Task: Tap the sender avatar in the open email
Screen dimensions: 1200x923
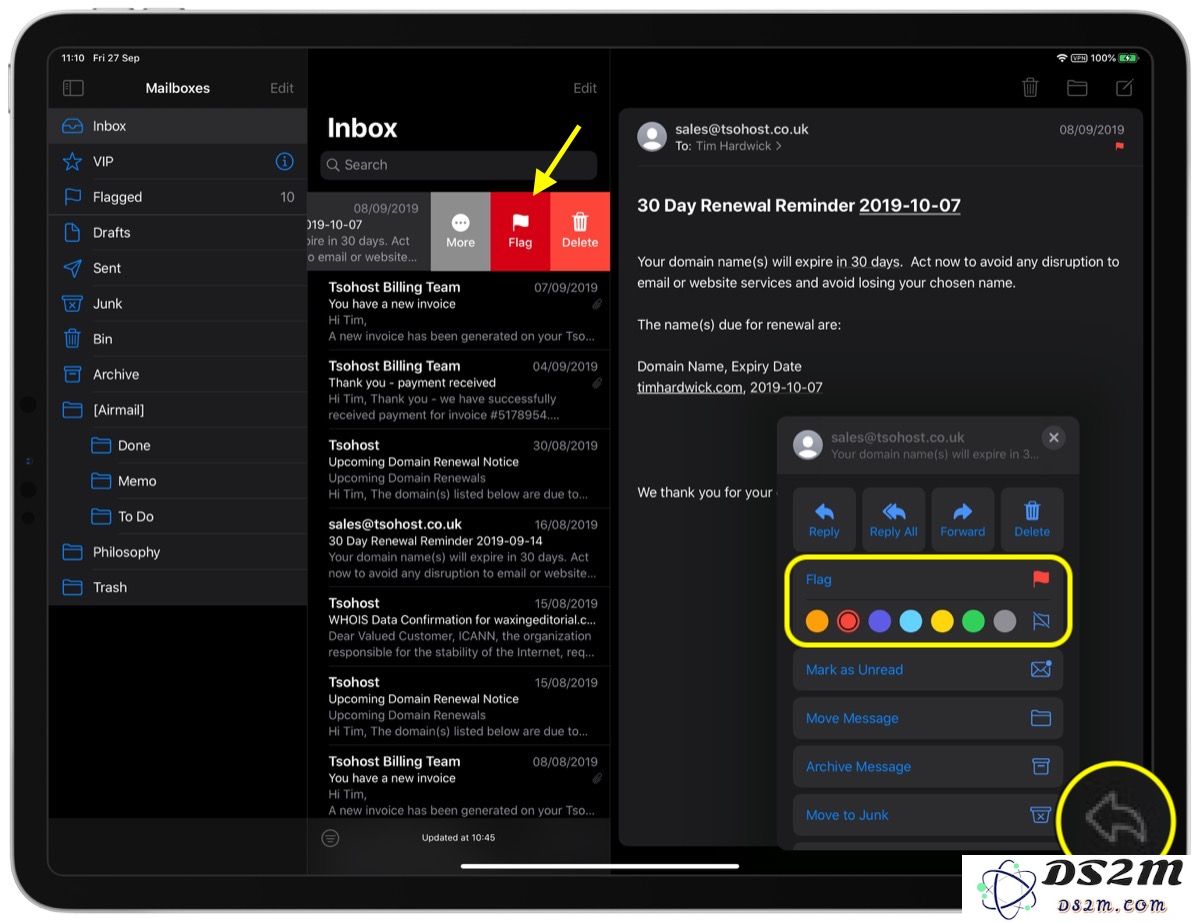Action: (x=652, y=137)
